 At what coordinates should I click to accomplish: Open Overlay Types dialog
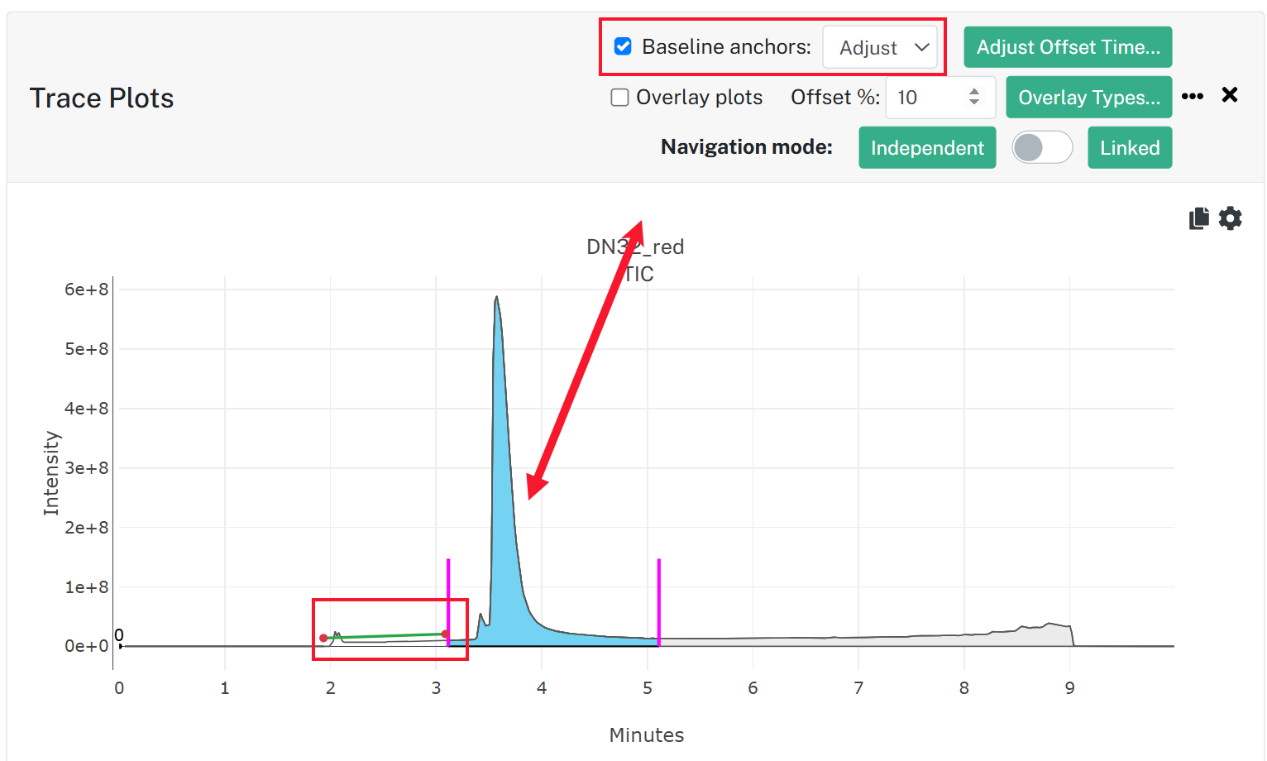(x=1089, y=97)
